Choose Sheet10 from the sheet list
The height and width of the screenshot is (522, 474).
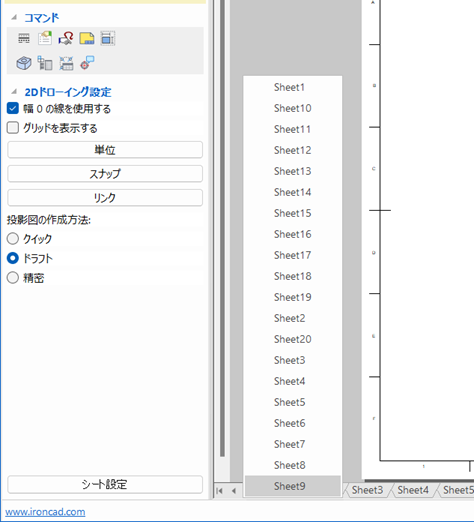pyautogui.click(x=293, y=108)
